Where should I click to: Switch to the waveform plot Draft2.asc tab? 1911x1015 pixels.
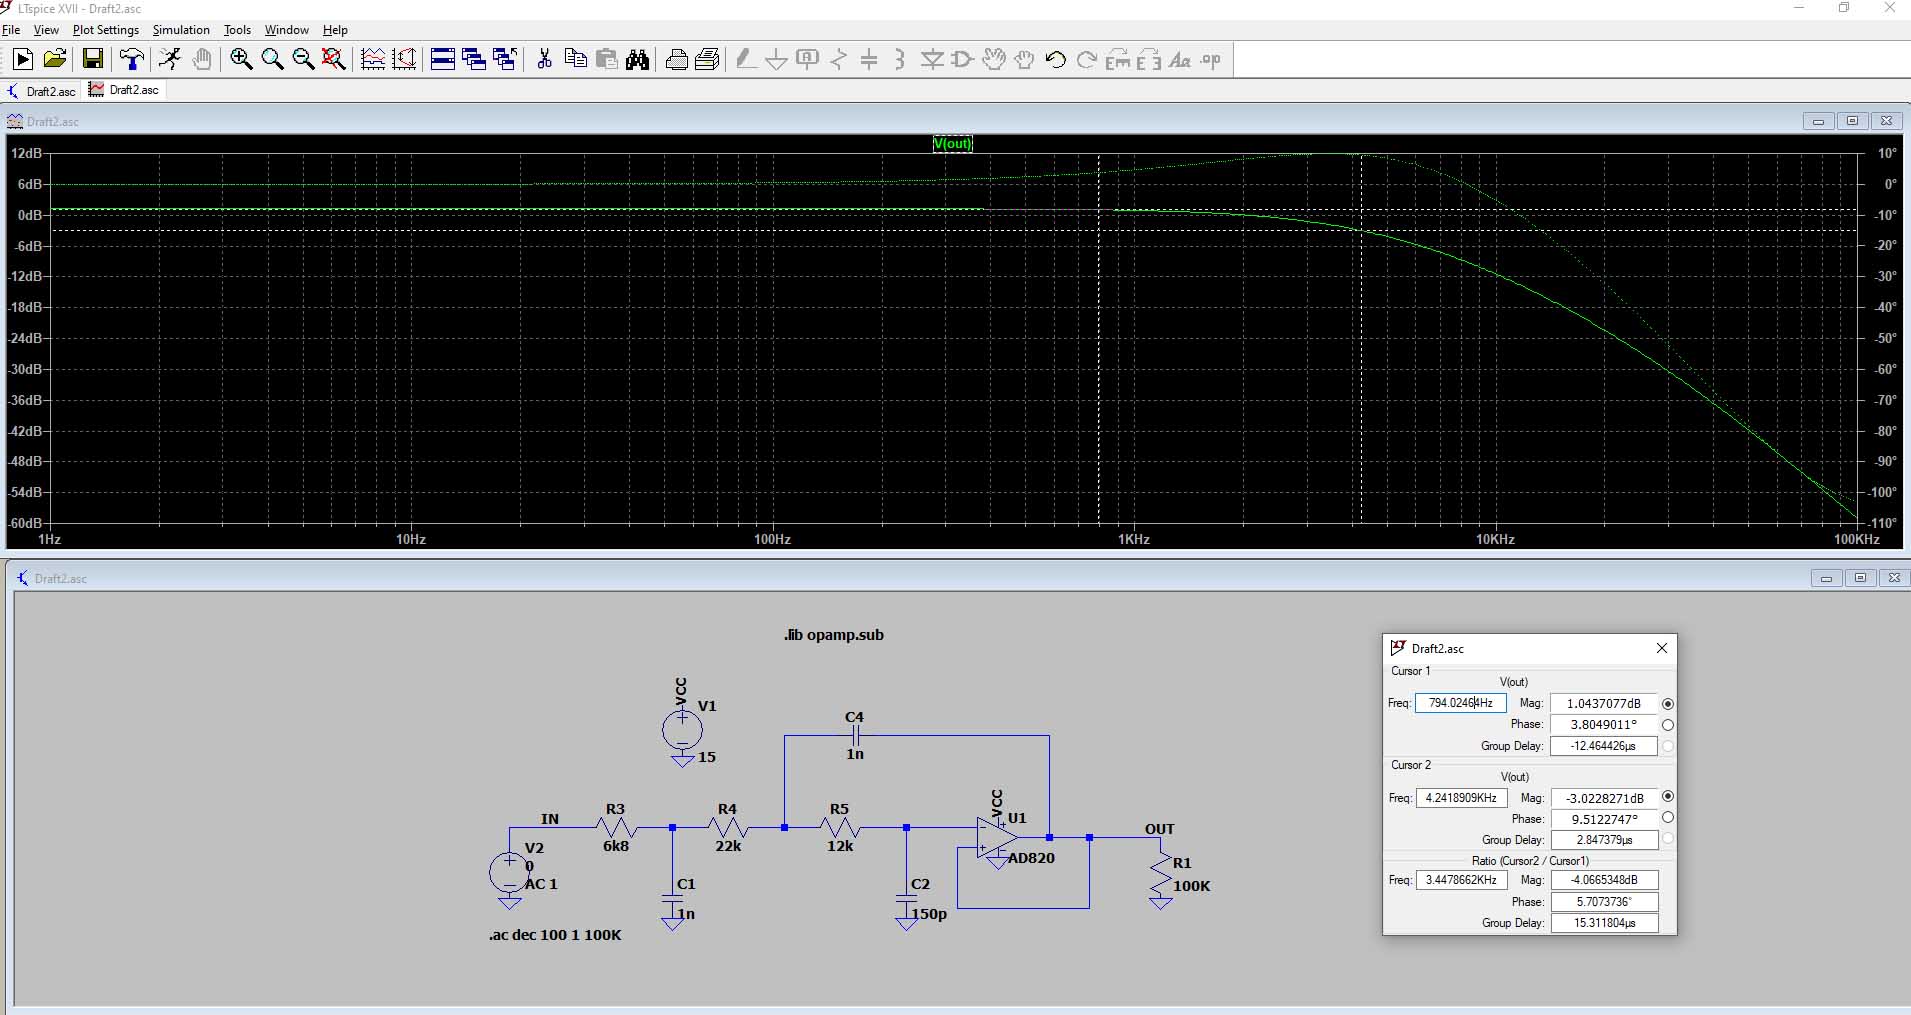point(124,90)
